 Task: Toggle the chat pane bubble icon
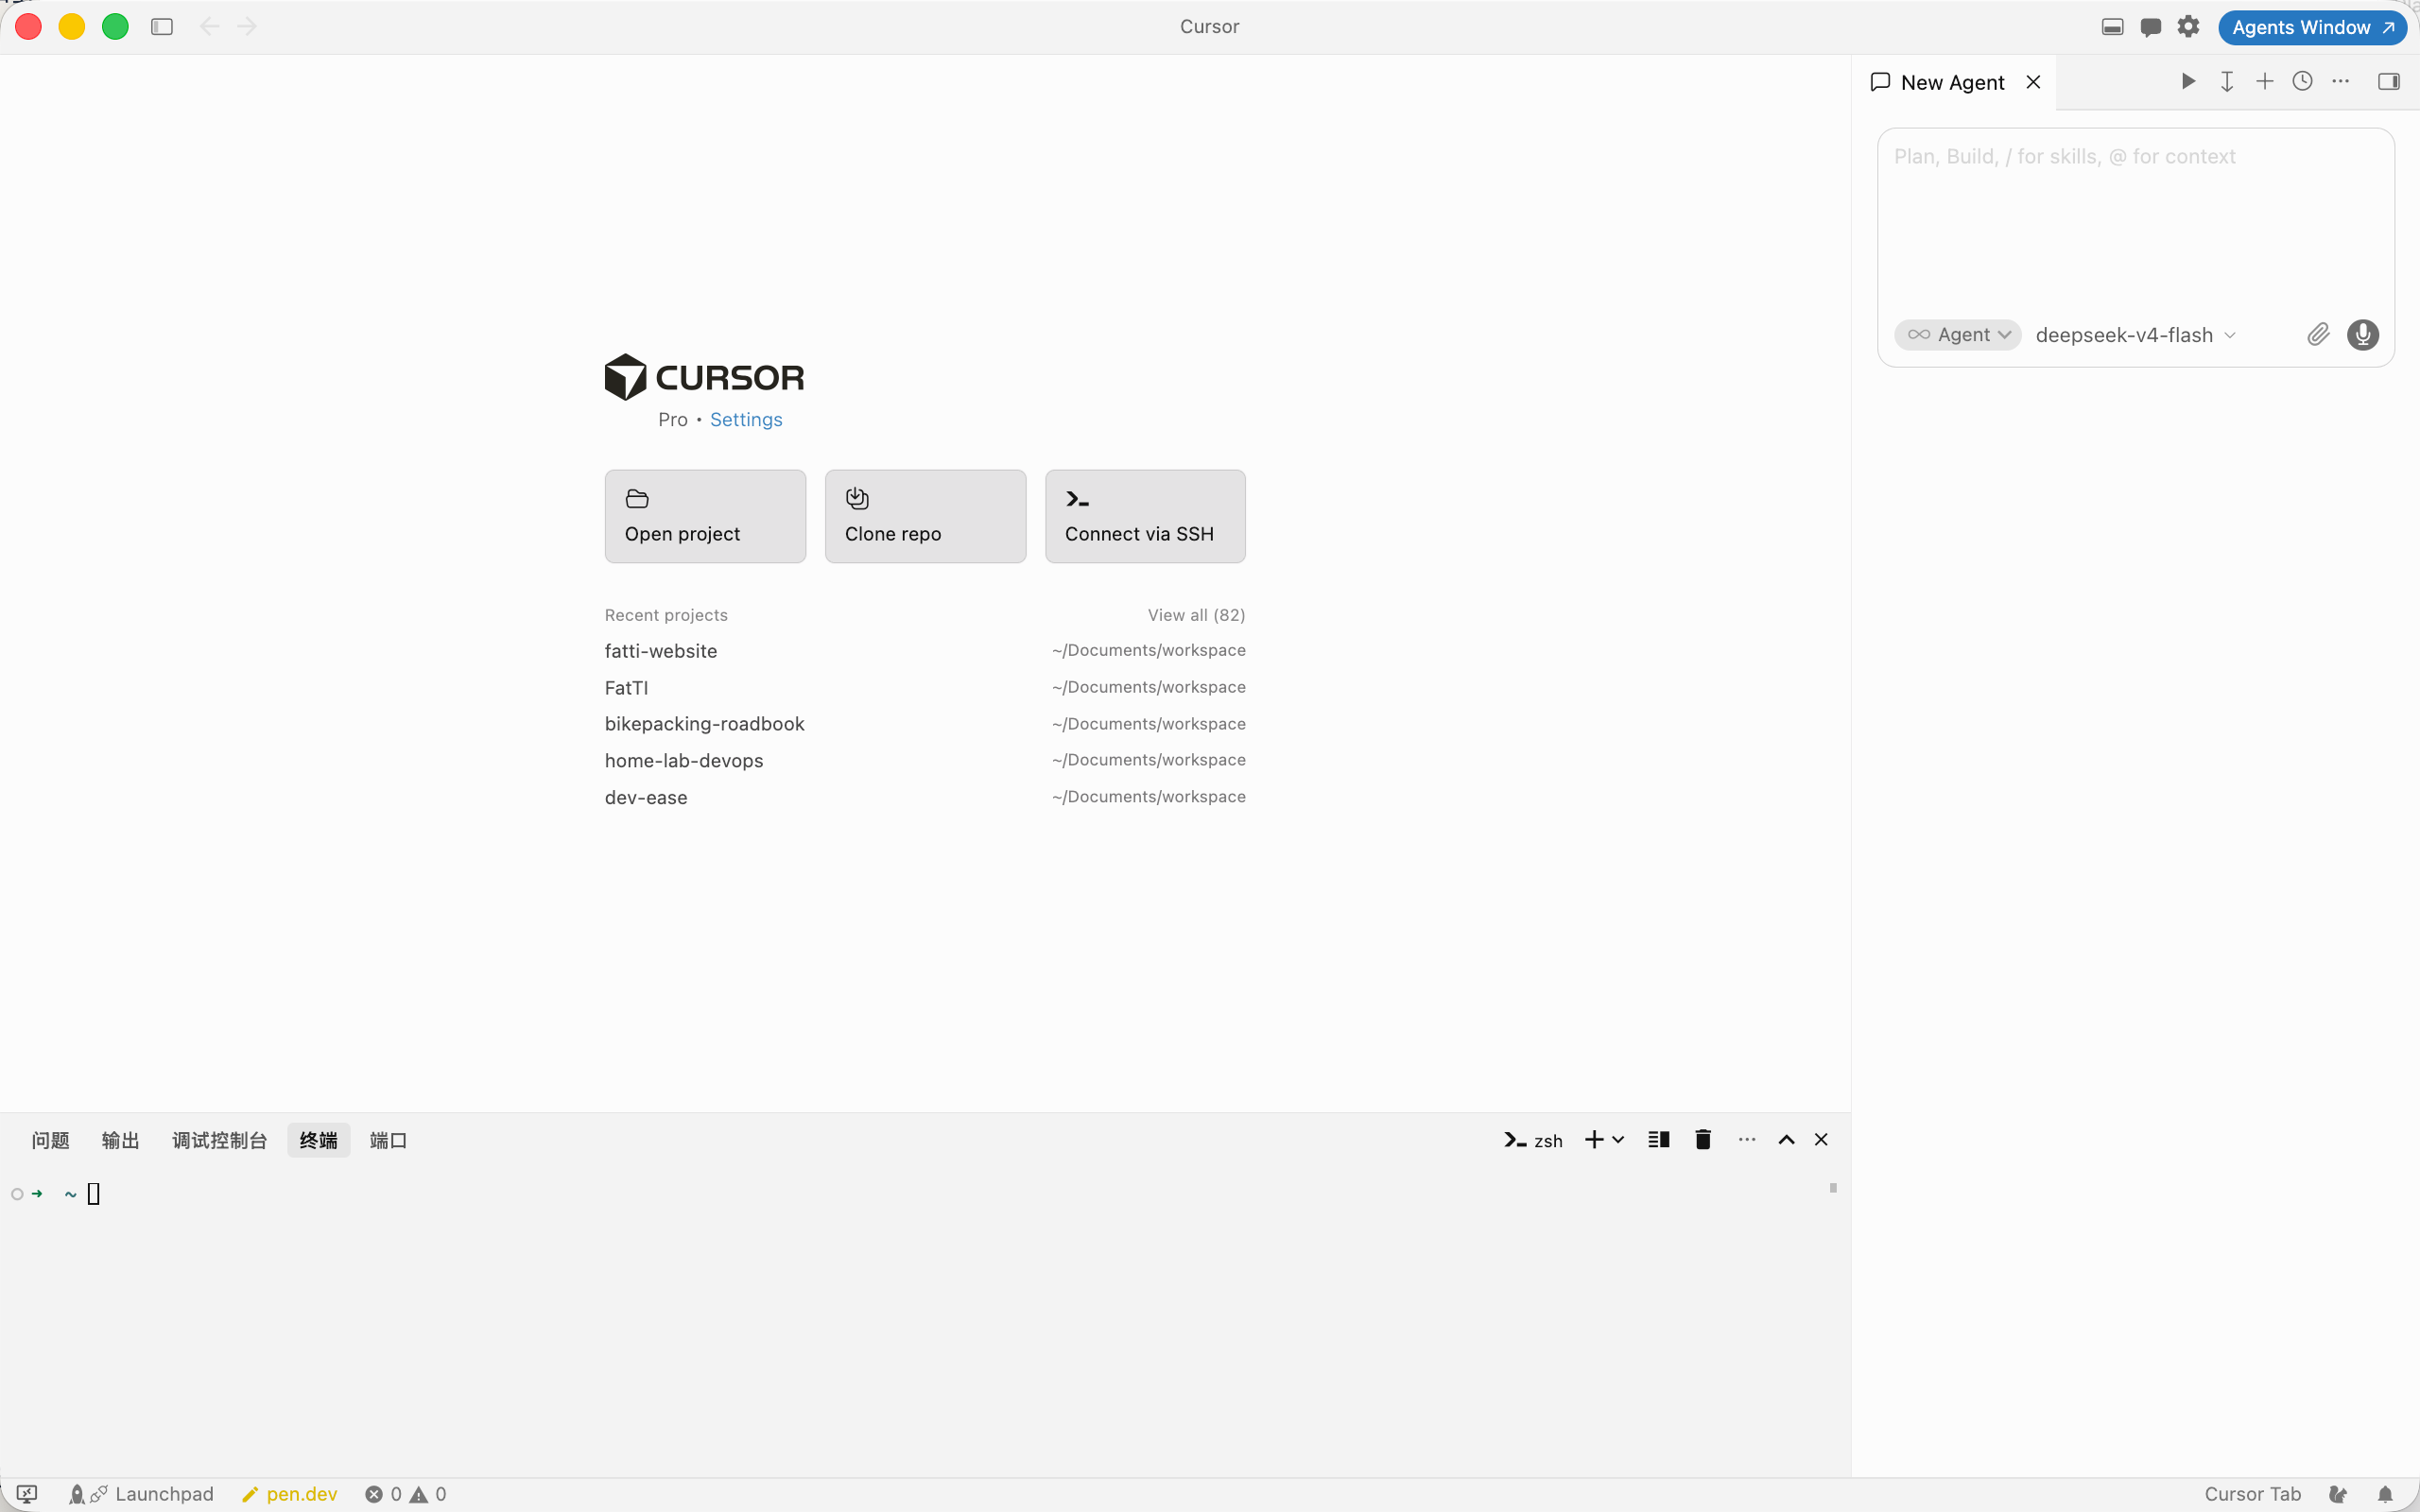tap(2150, 27)
